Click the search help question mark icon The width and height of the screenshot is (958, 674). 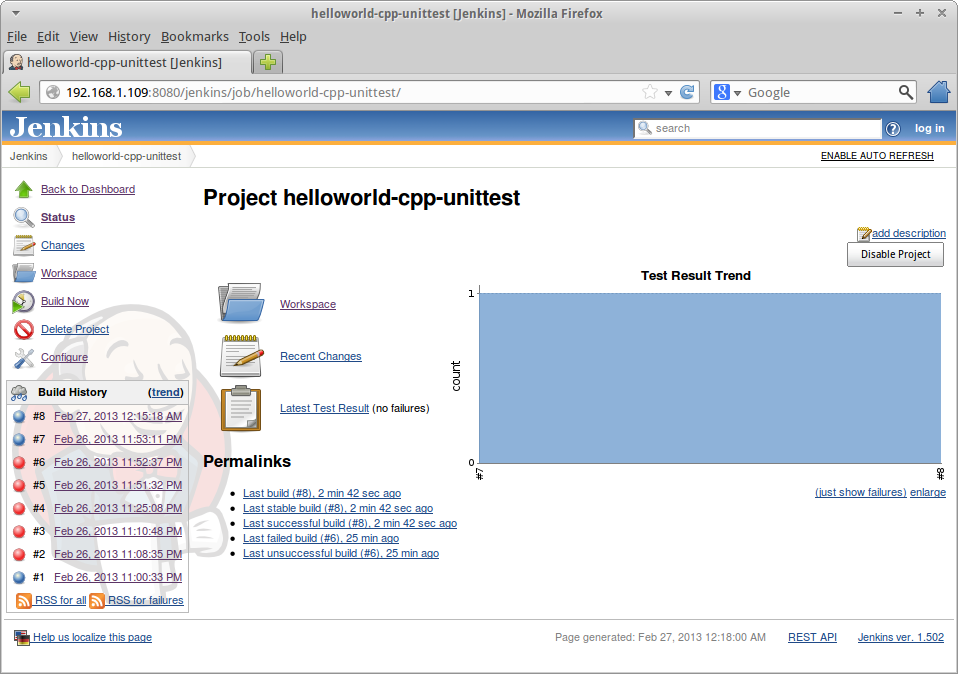[893, 129]
